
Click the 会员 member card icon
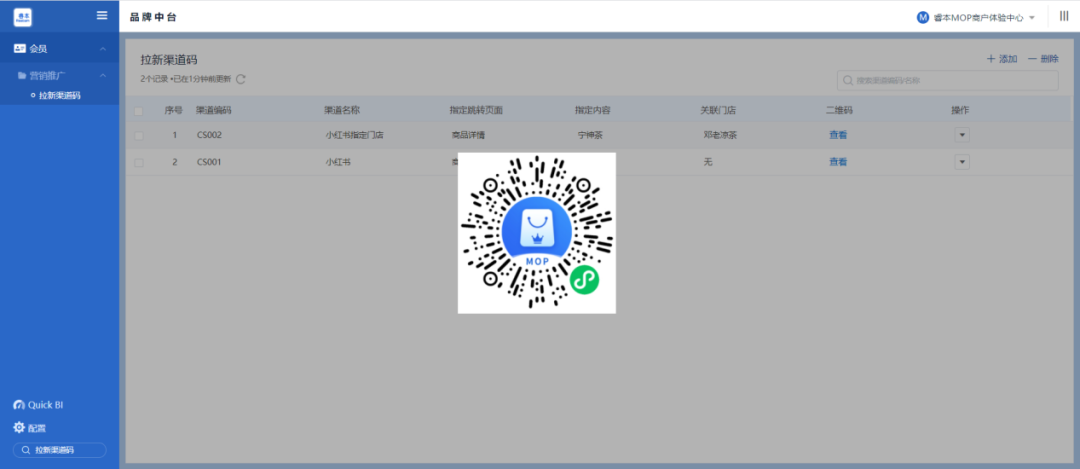19,49
